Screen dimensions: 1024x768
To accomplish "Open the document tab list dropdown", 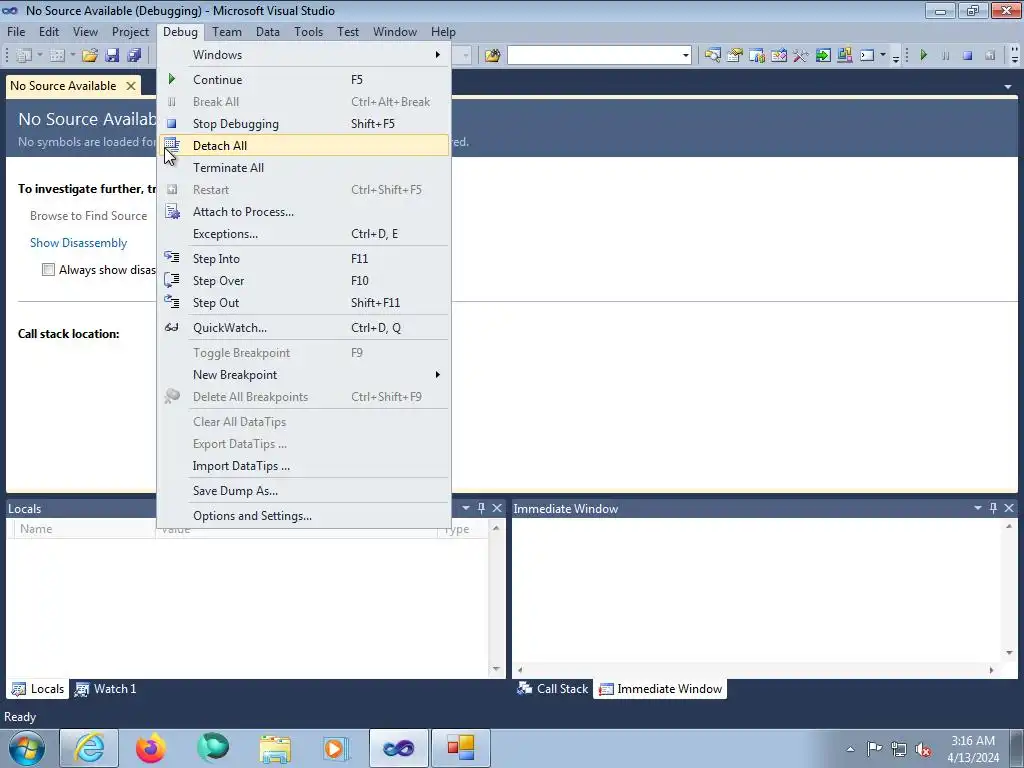I will pos(1008,86).
